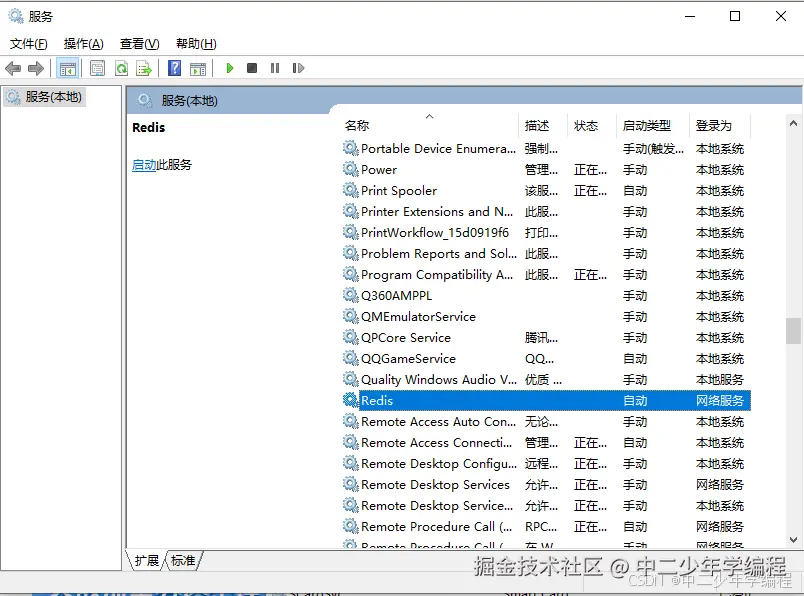This screenshot has height=596, width=804.
Task: Open the Help question mark icon
Action: (x=174, y=68)
